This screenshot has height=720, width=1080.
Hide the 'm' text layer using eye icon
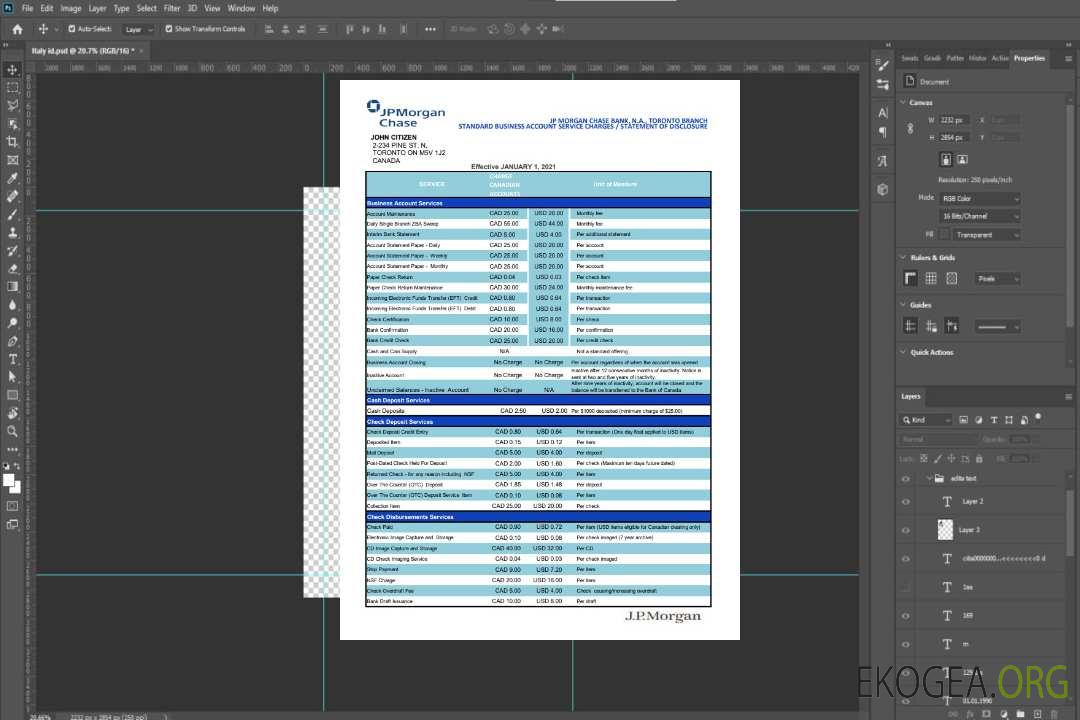(906, 645)
